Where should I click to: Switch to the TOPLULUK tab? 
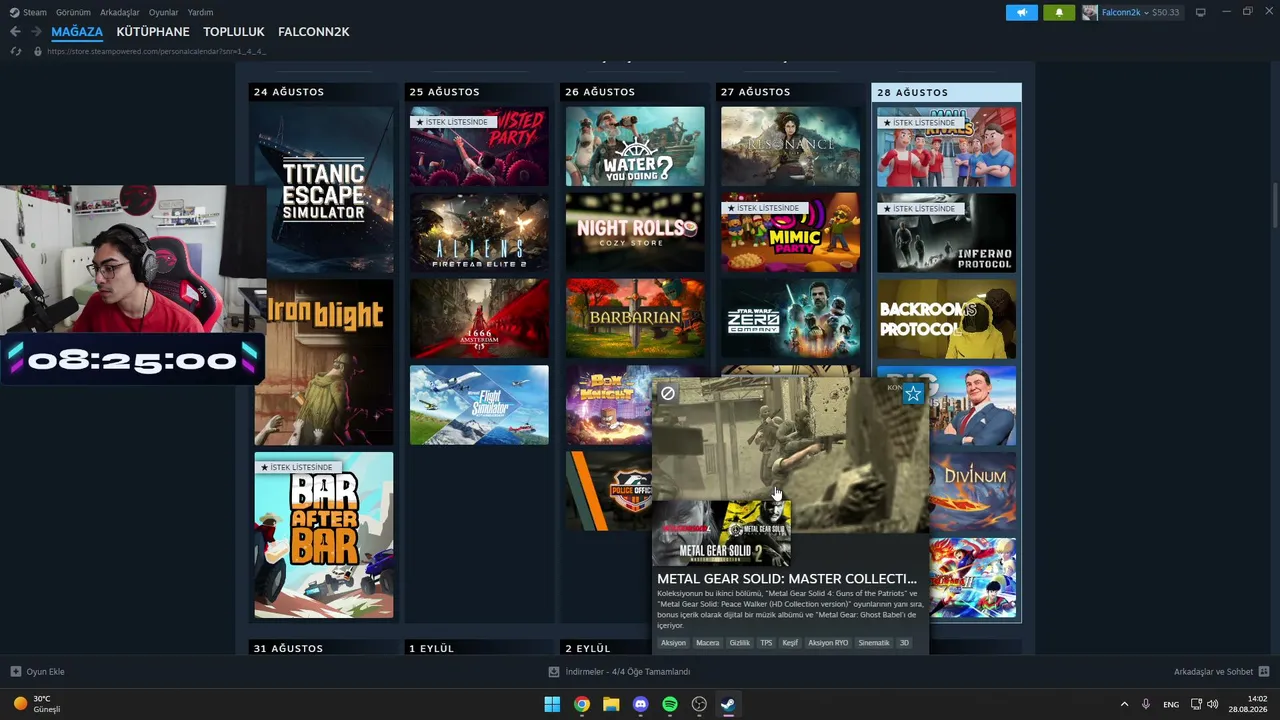[x=234, y=32]
